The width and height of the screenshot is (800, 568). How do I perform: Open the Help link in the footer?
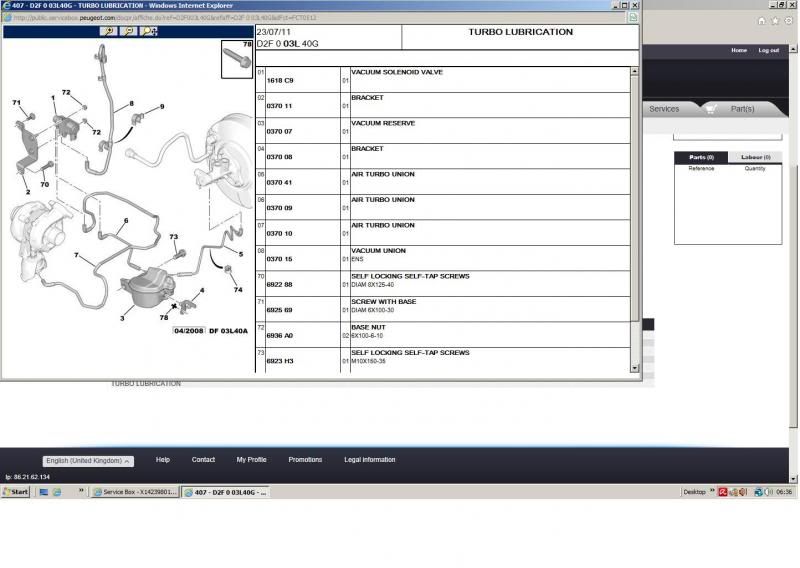163,460
